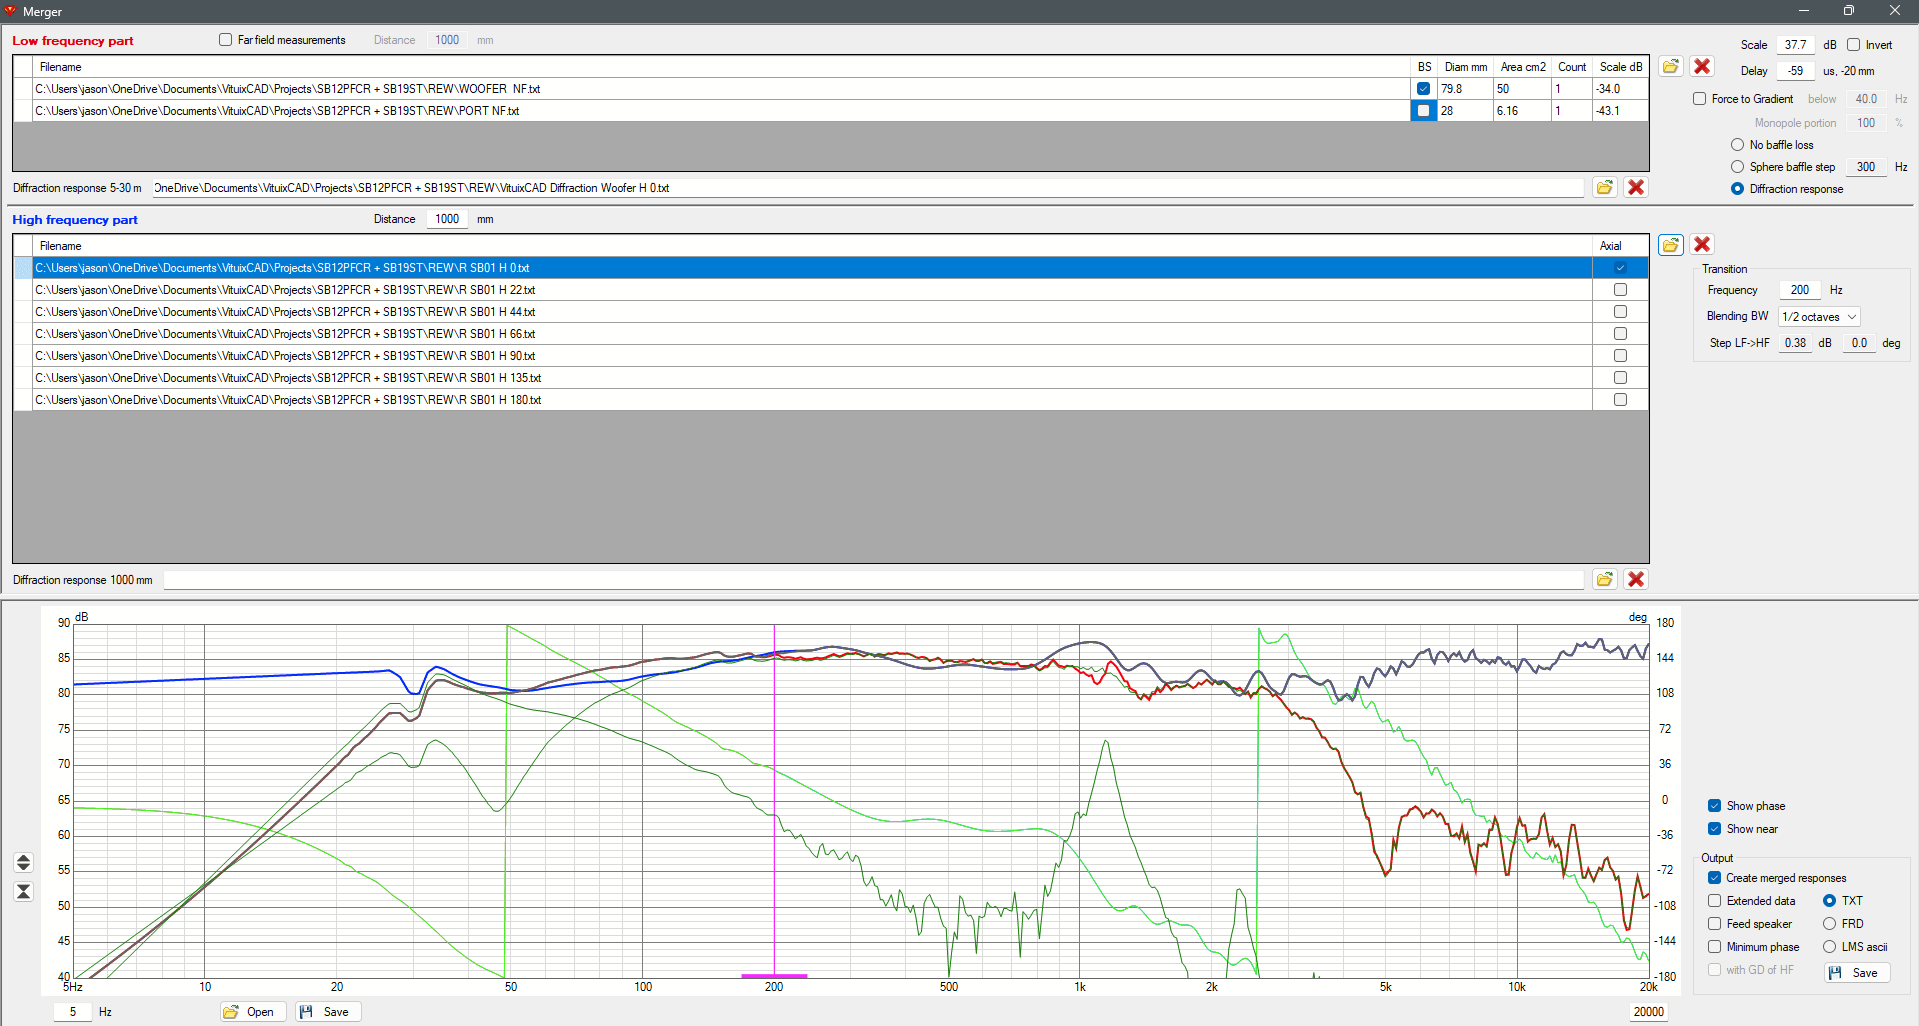The image size is (1919, 1026).
Task: Check Axial box for SB01 H 66.txt
Action: (1620, 334)
